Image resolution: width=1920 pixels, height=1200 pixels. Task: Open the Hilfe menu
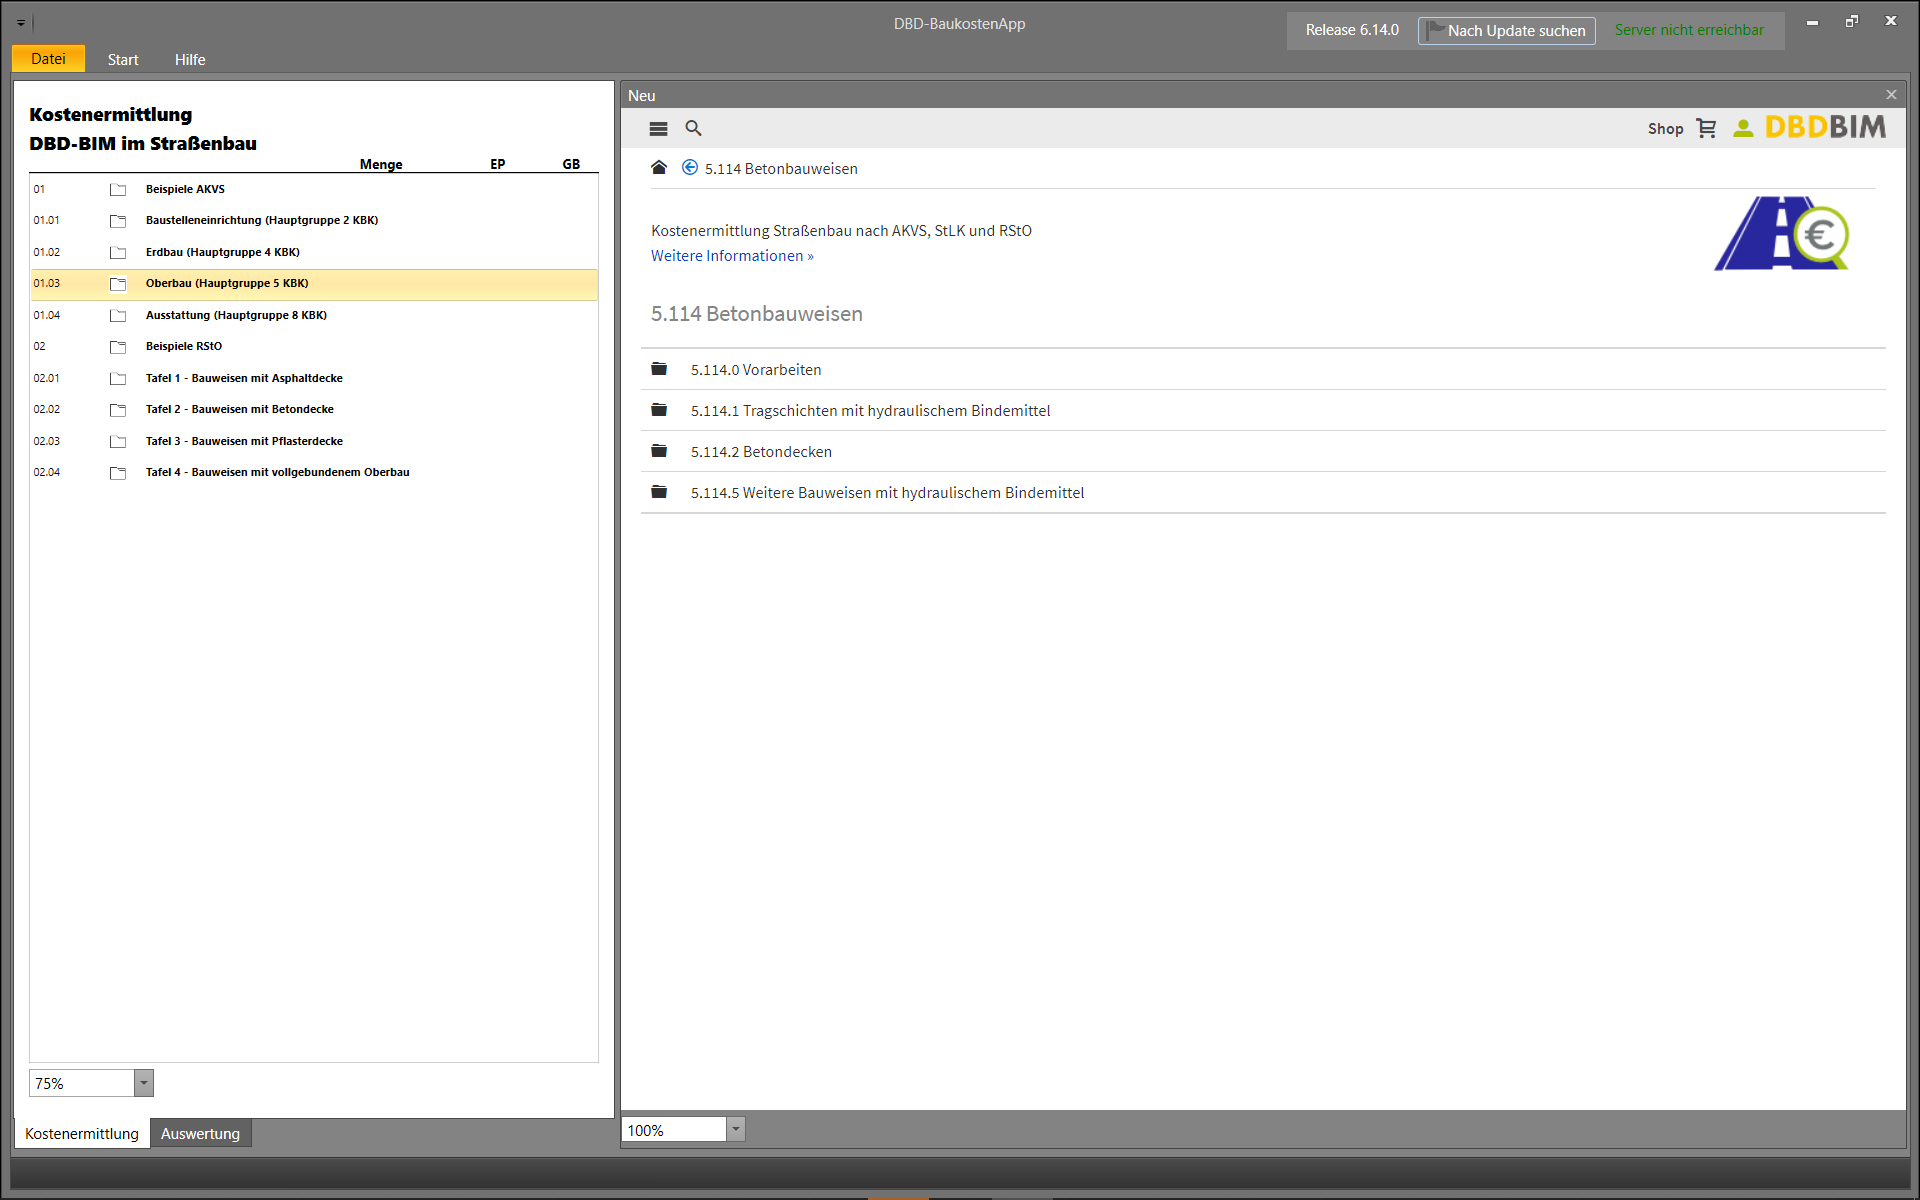point(190,59)
